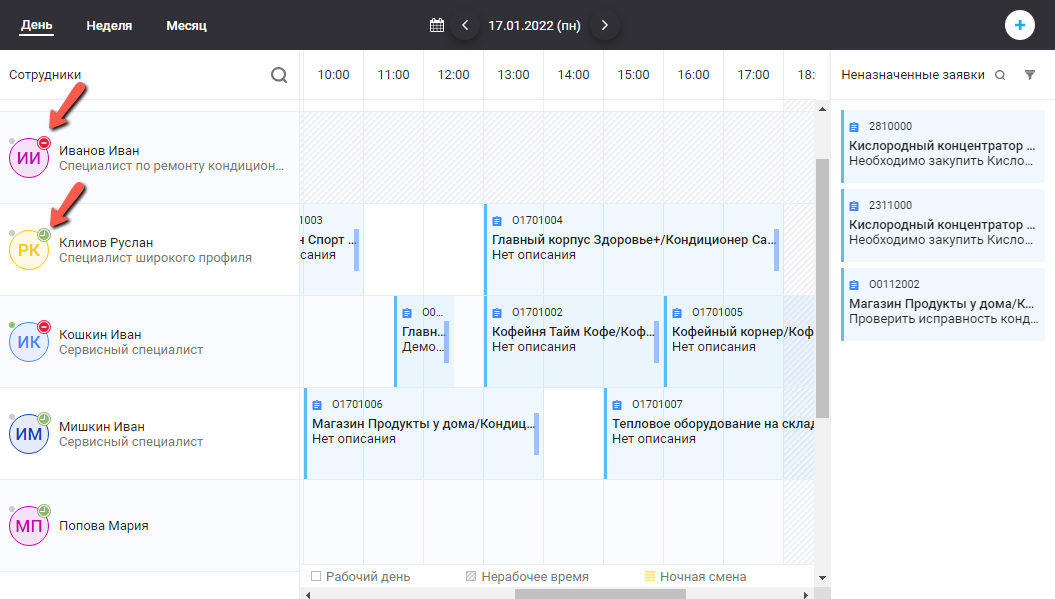Click Кошкин Иван avatar ИК
Screen dimensions: 1055x599
(x=29, y=342)
